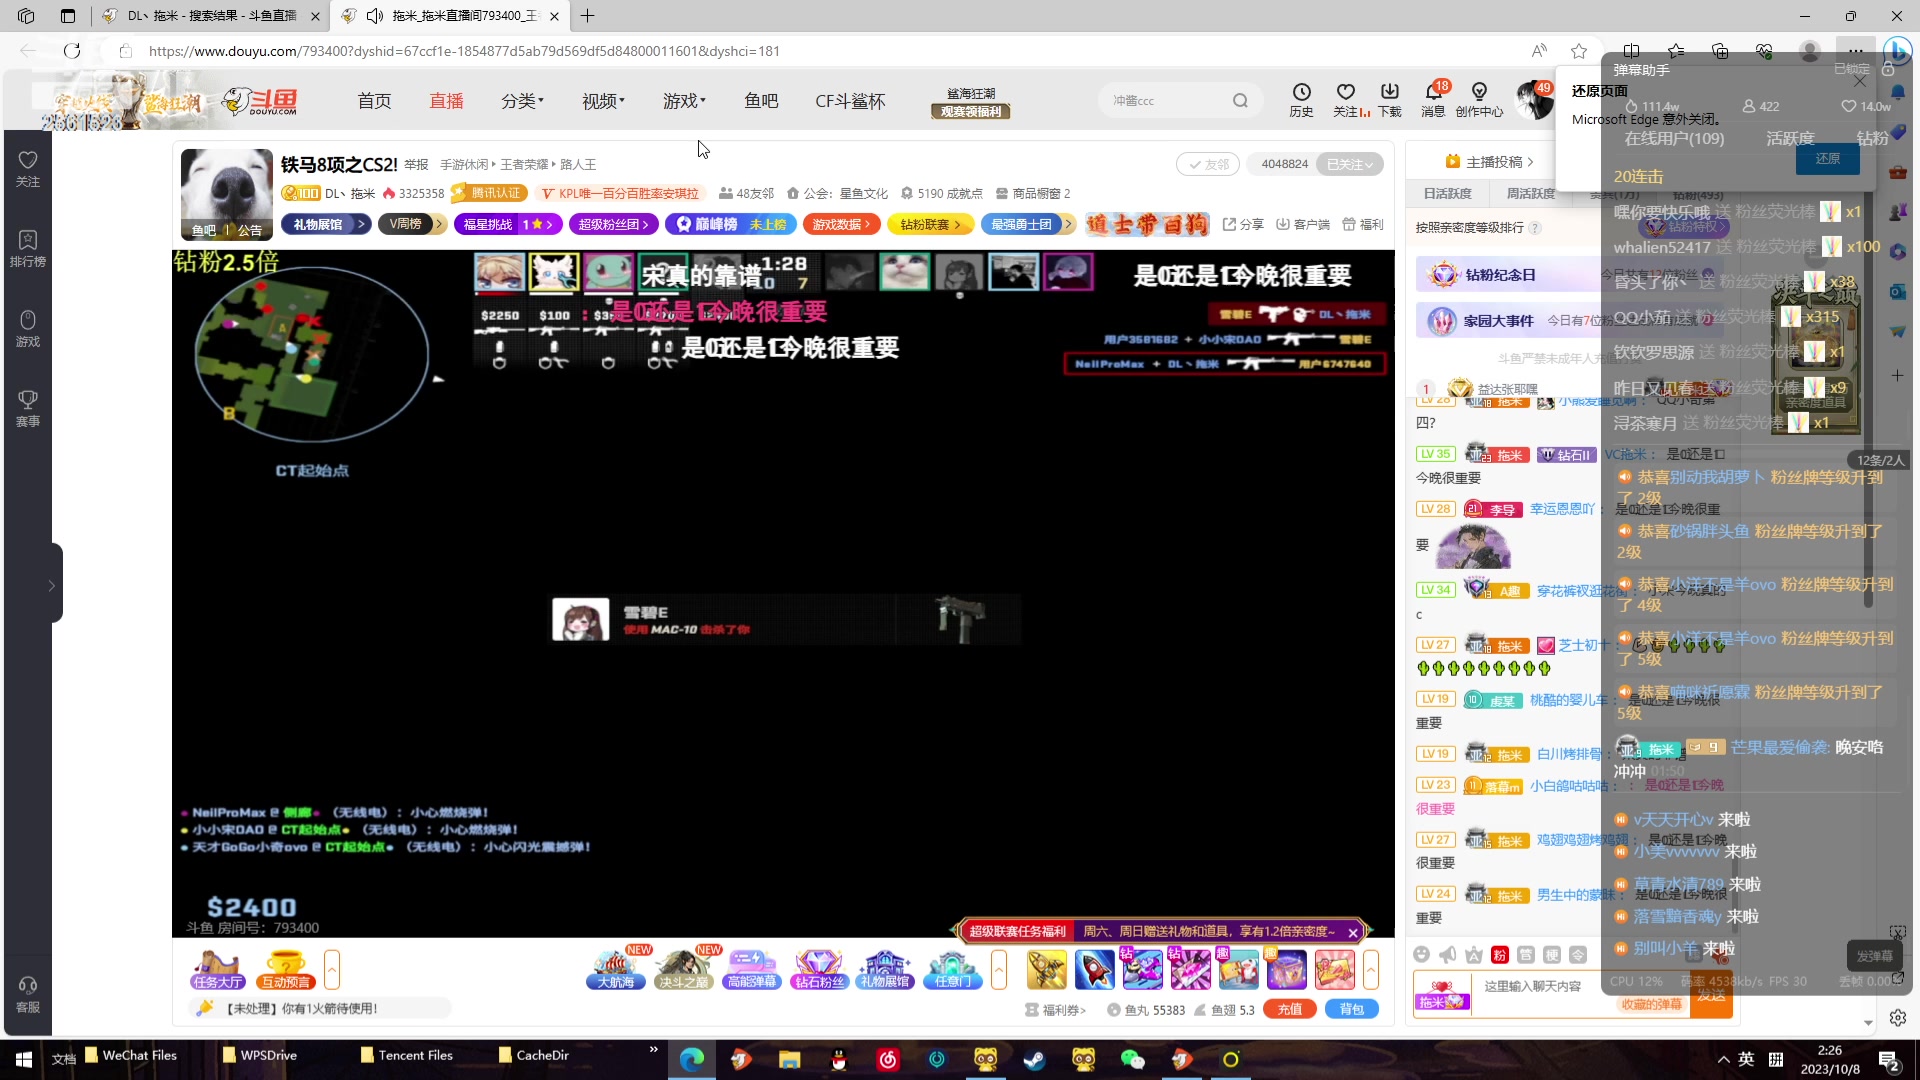
Task: Click the orange 充值 recharge button
Action: point(1290,1009)
